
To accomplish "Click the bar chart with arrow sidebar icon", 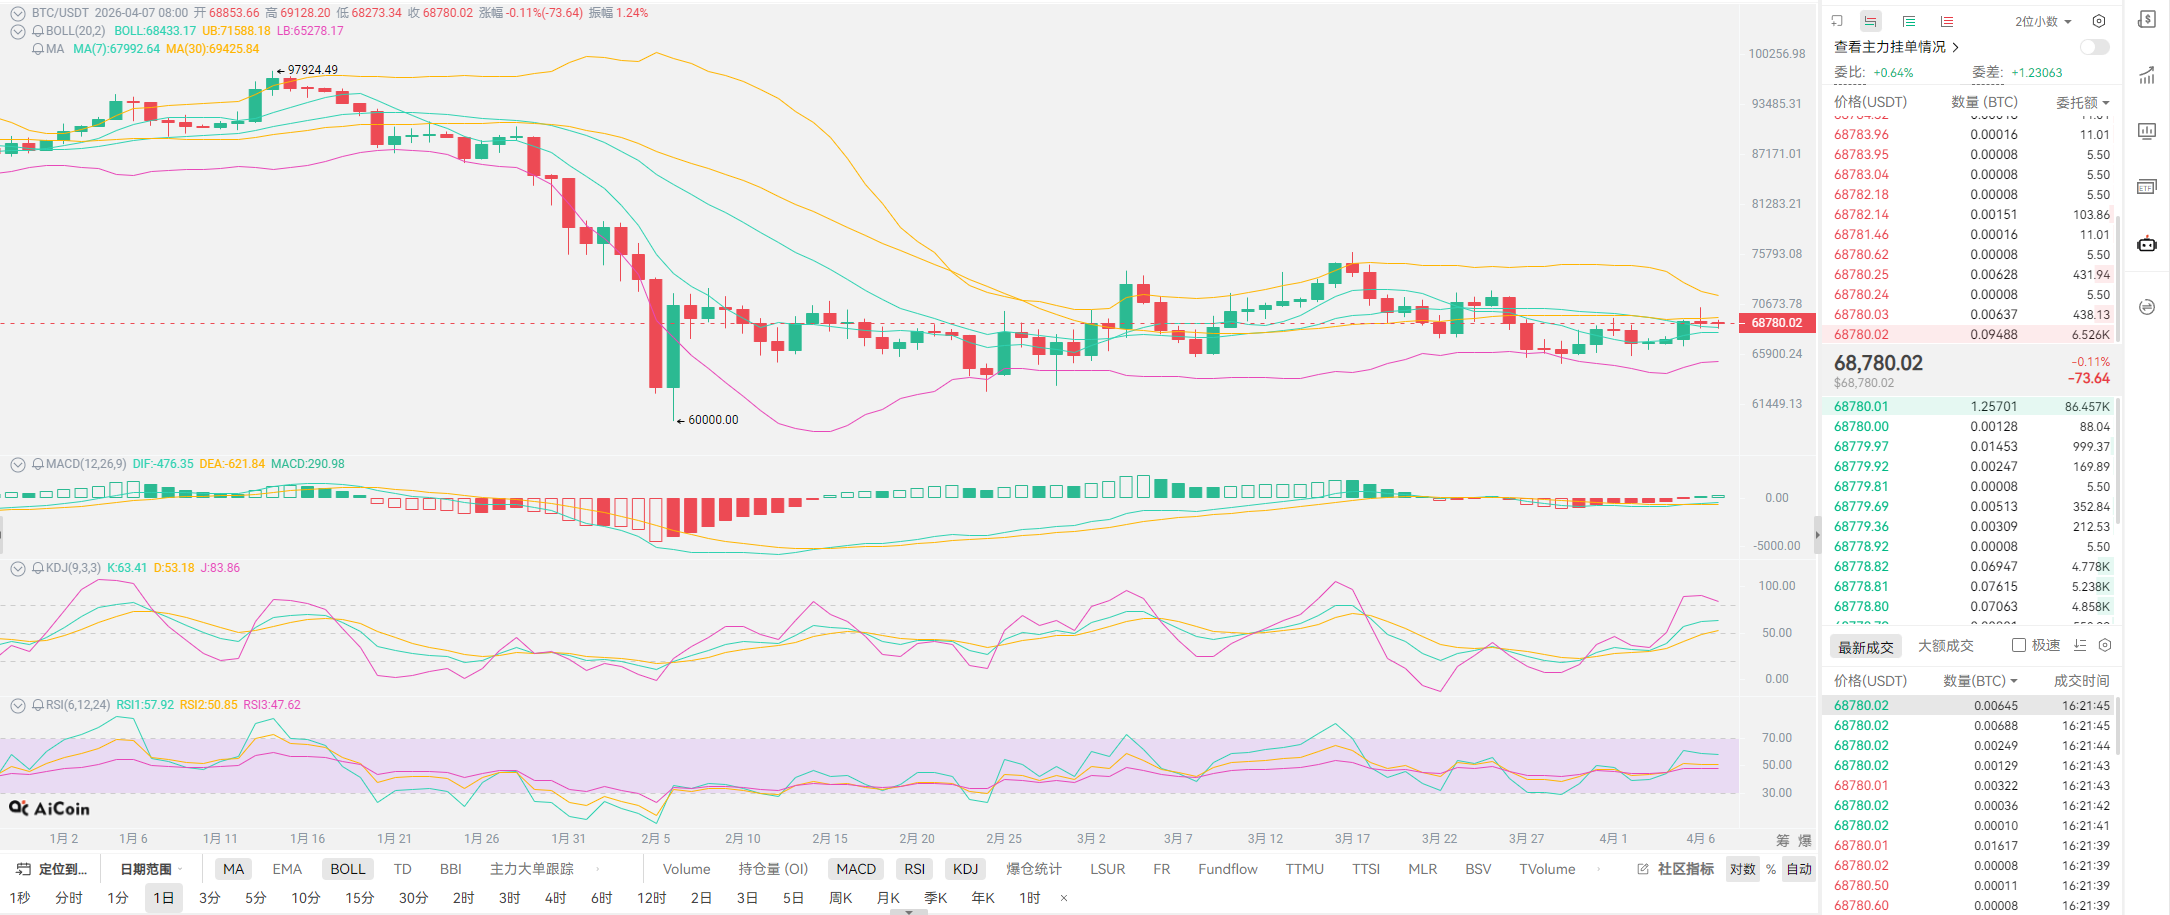I will click(x=2147, y=76).
